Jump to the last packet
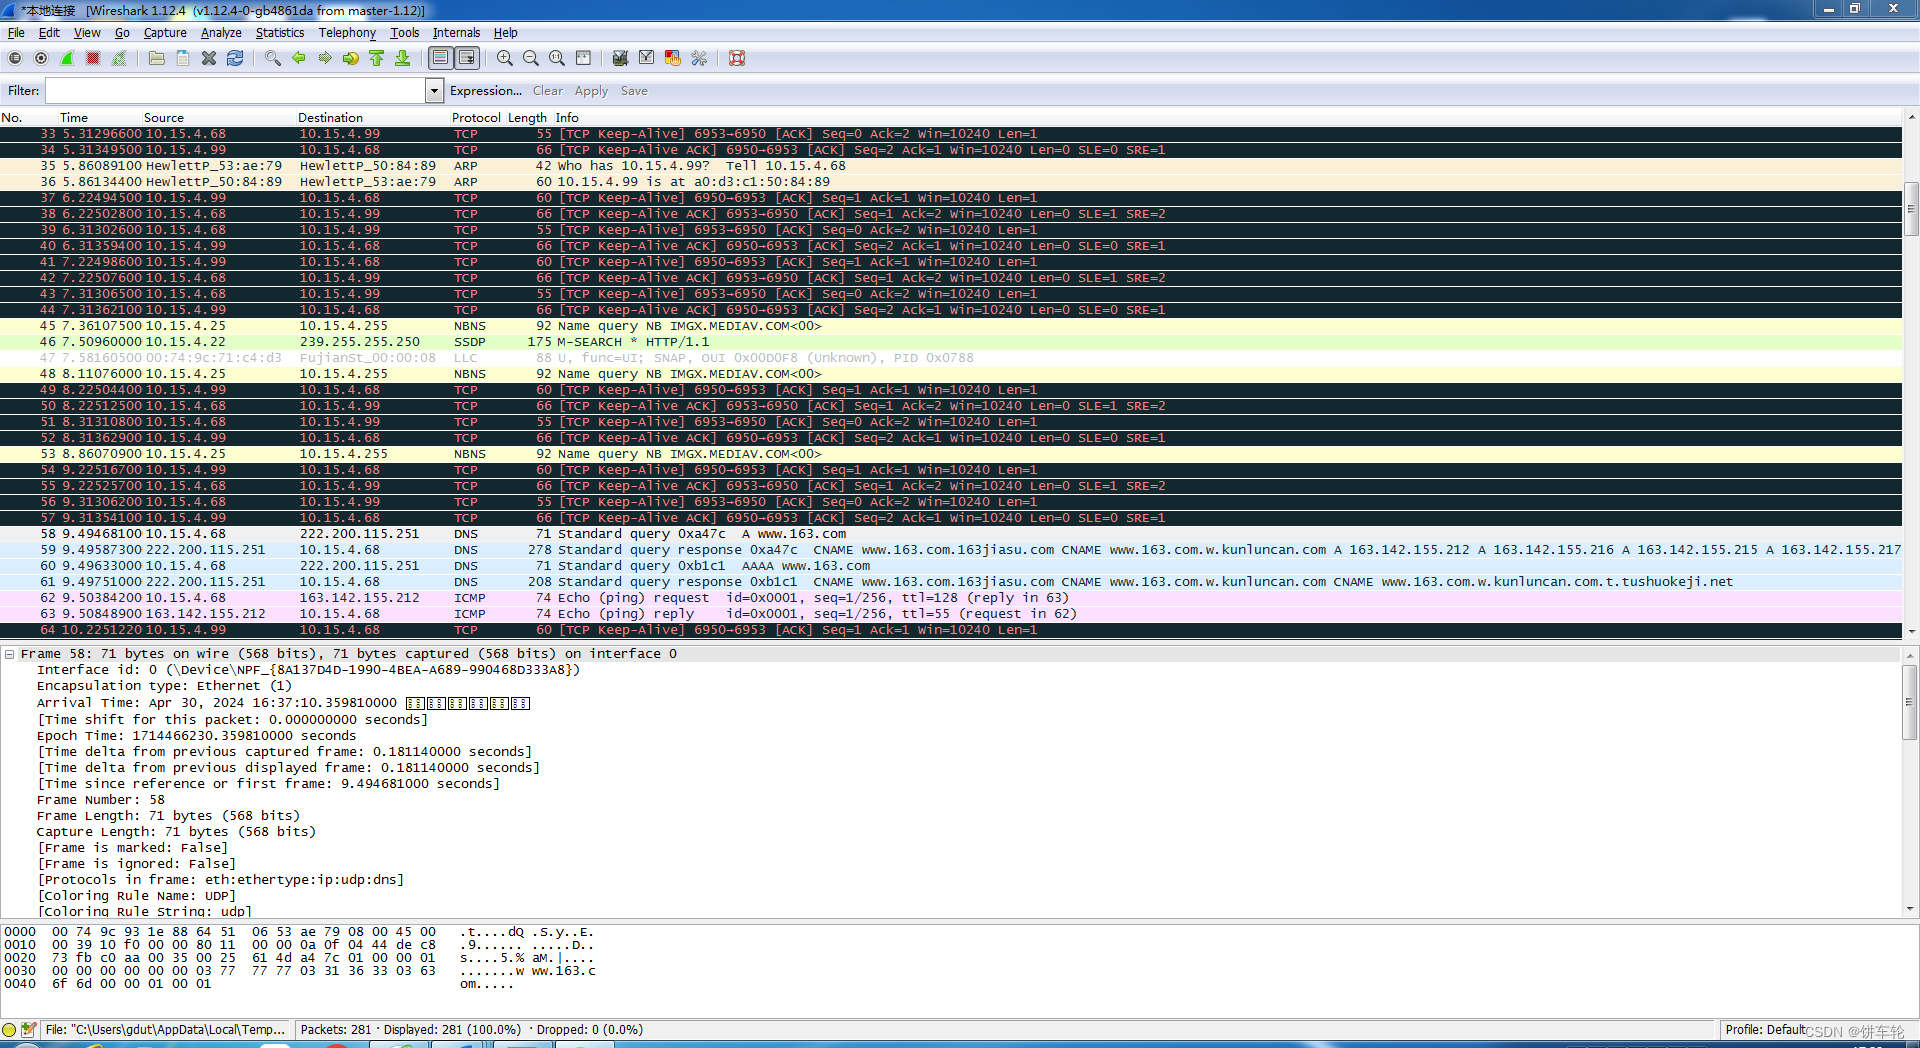Viewport: 1920px width, 1048px height. point(403,58)
